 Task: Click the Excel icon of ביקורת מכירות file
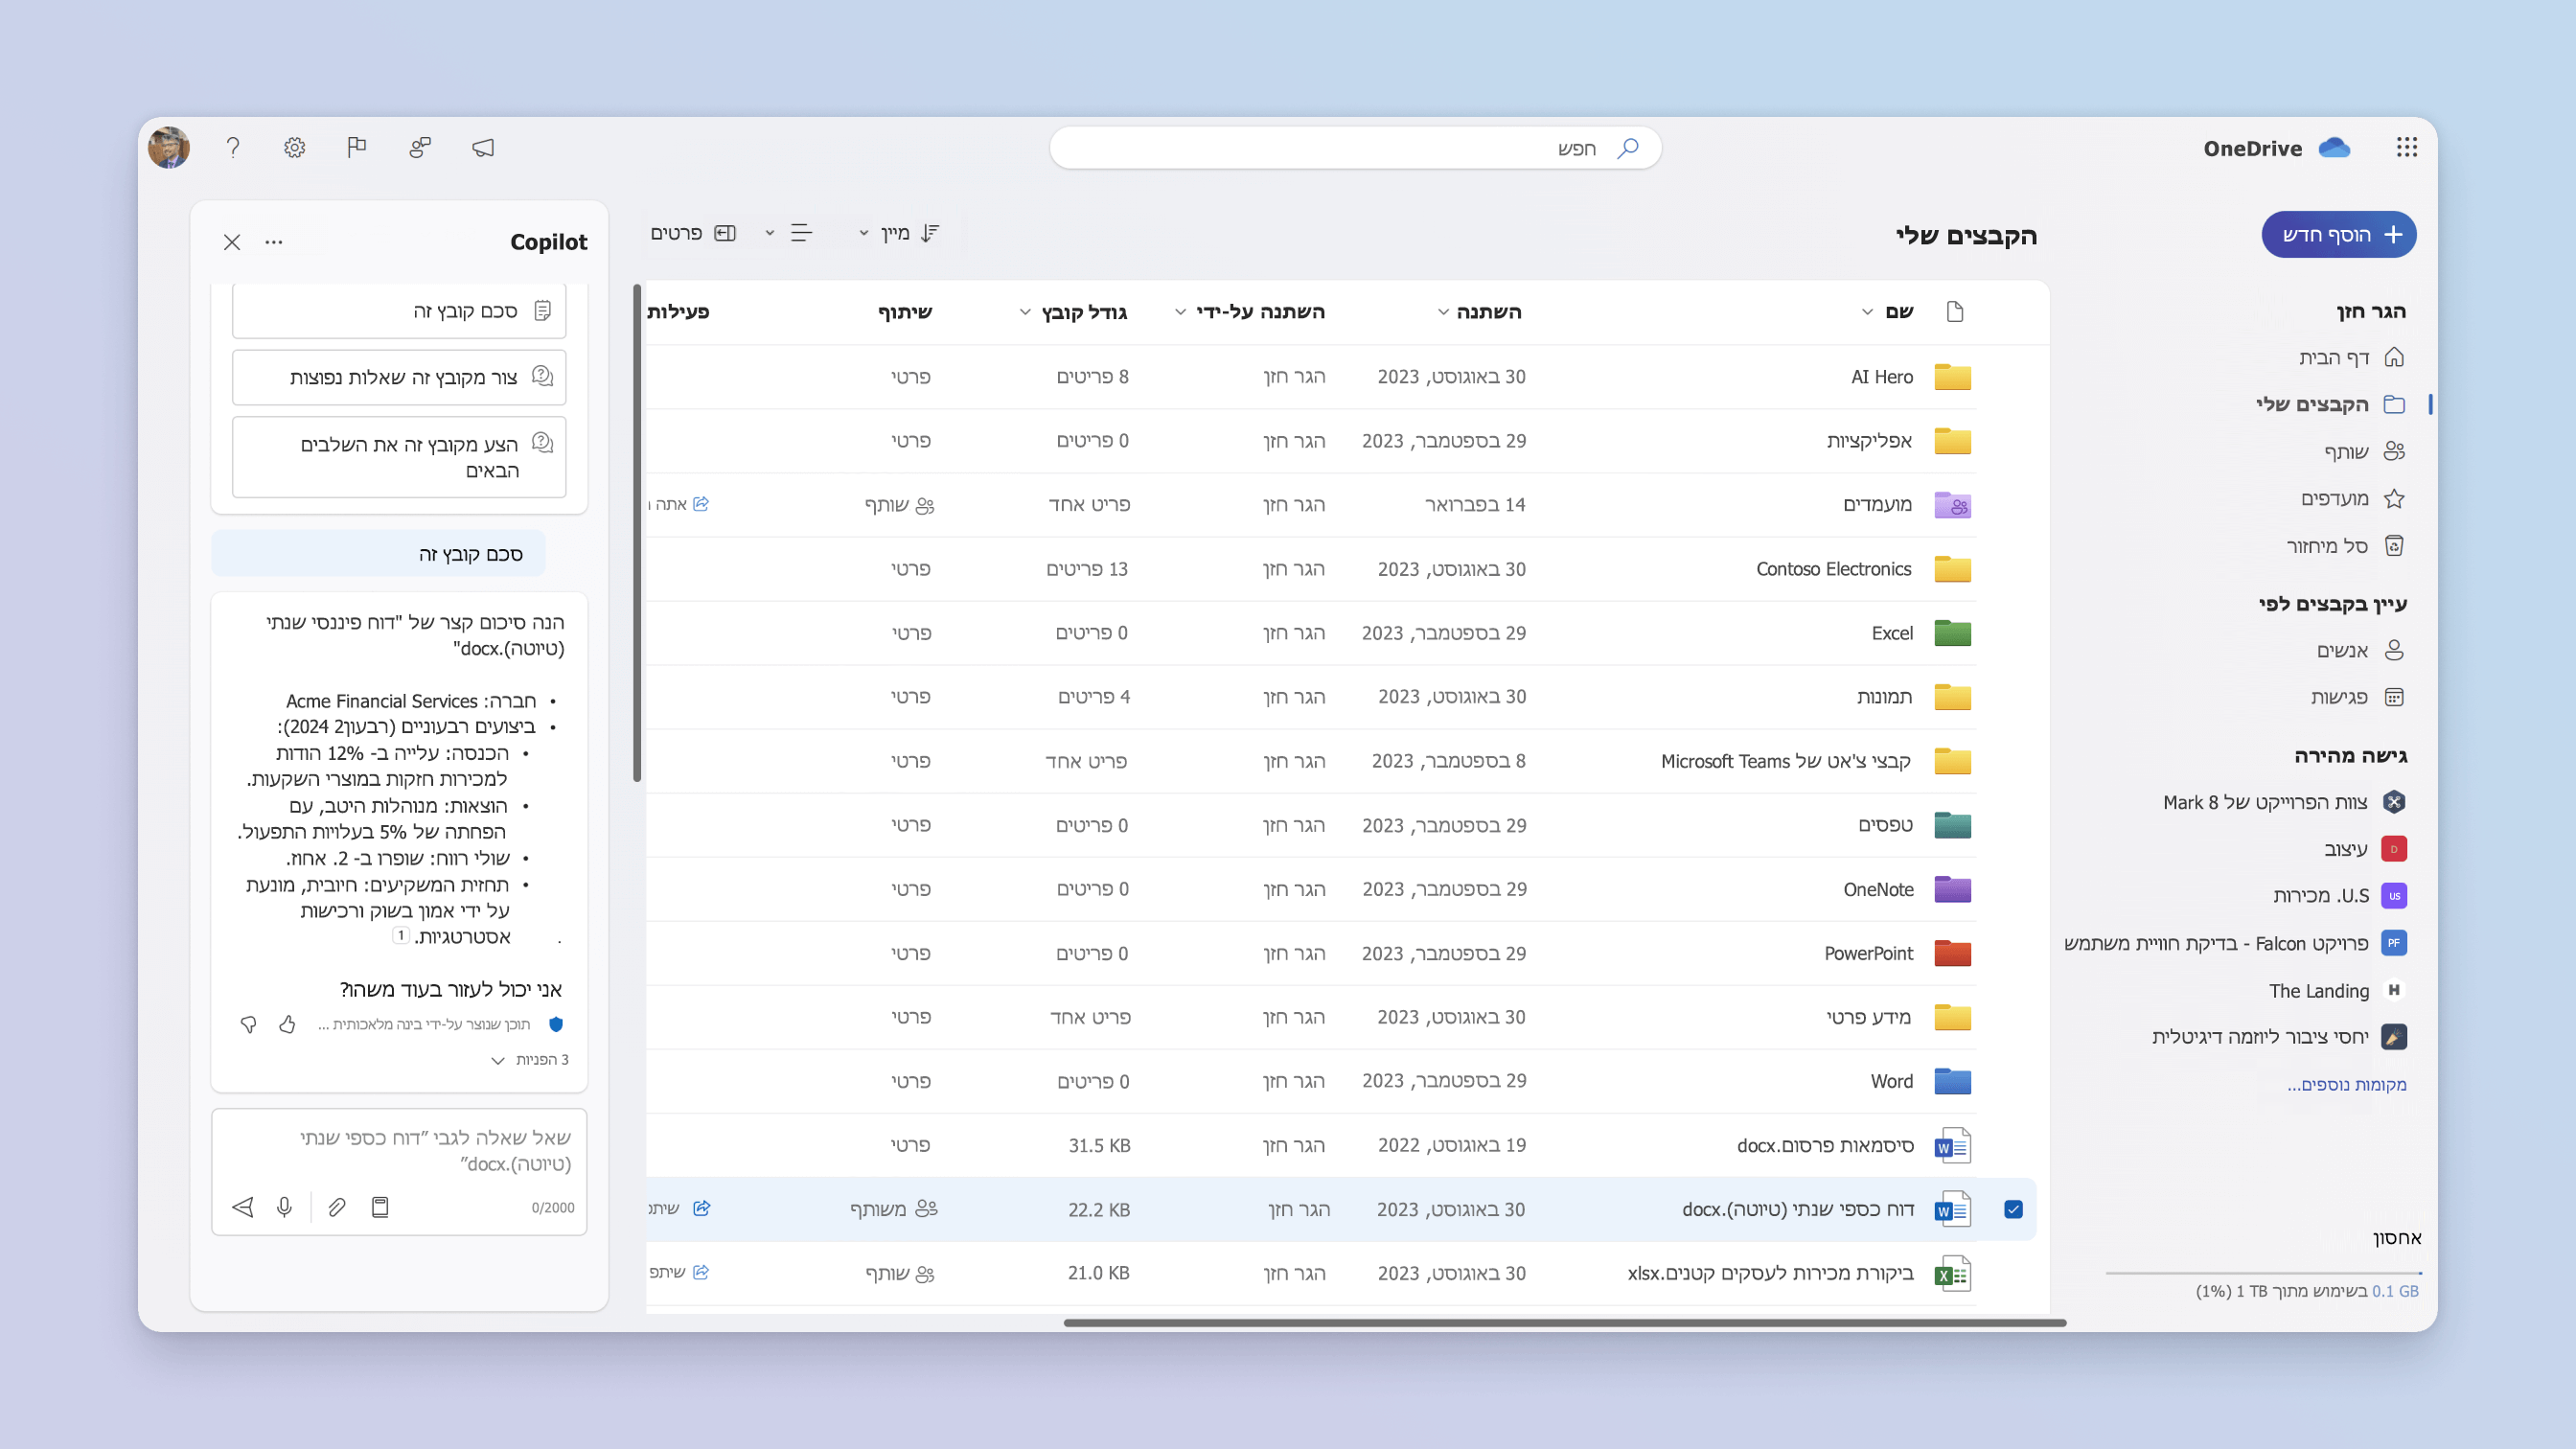coord(1953,1273)
